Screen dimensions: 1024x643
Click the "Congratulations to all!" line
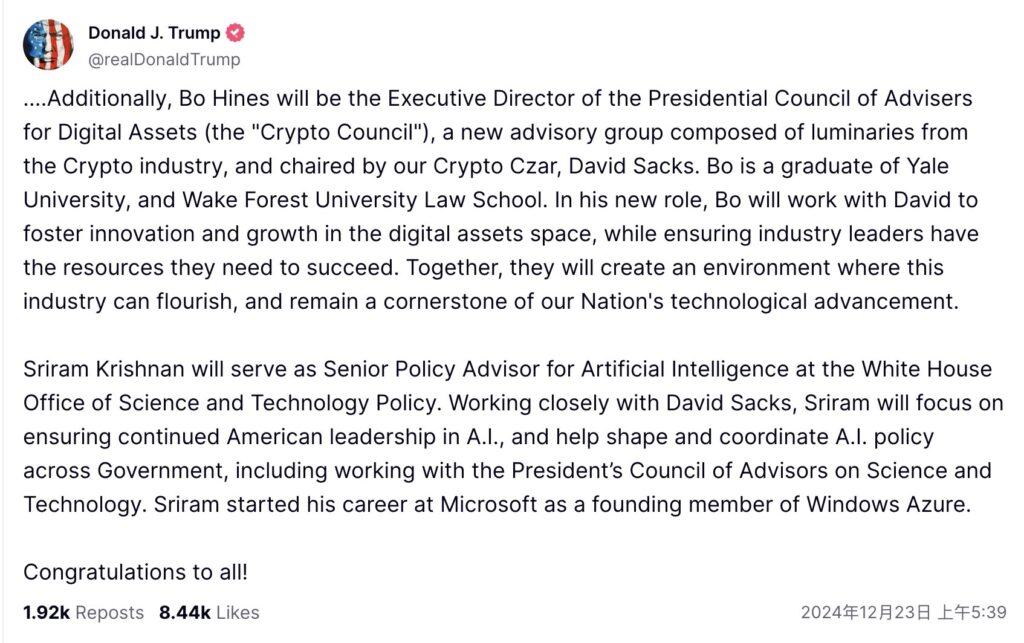pyautogui.click(x=135, y=572)
